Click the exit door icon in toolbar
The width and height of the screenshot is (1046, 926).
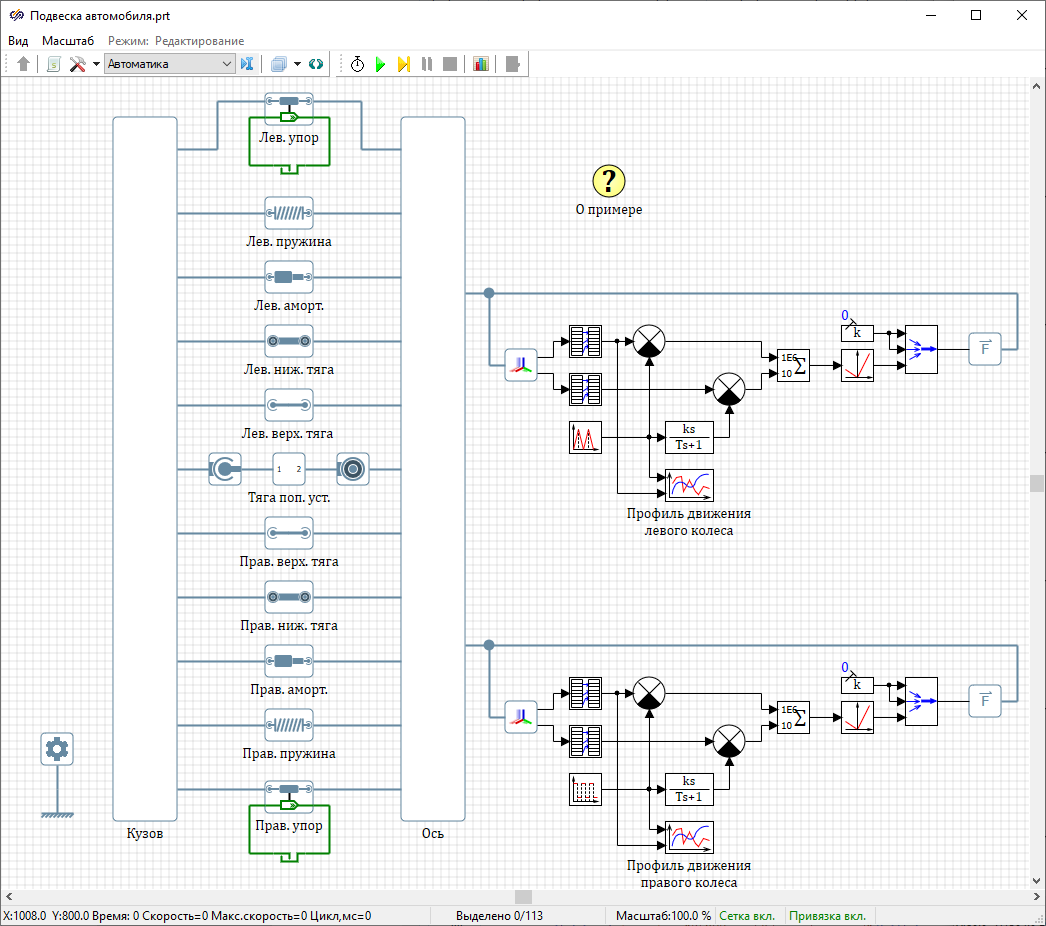click(x=513, y=64)
